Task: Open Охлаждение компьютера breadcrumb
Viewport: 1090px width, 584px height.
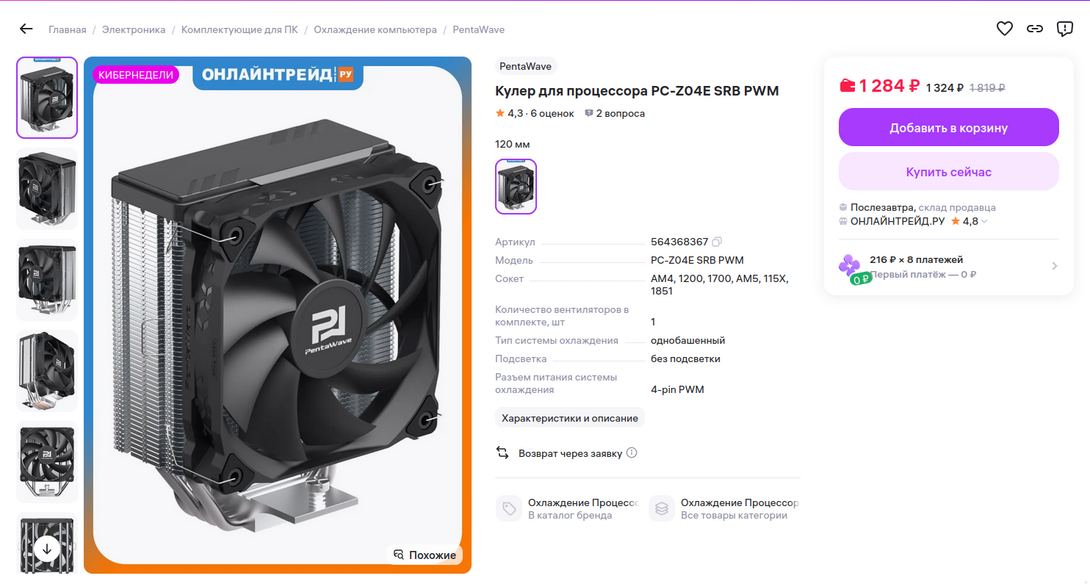Action: [375, 29]
